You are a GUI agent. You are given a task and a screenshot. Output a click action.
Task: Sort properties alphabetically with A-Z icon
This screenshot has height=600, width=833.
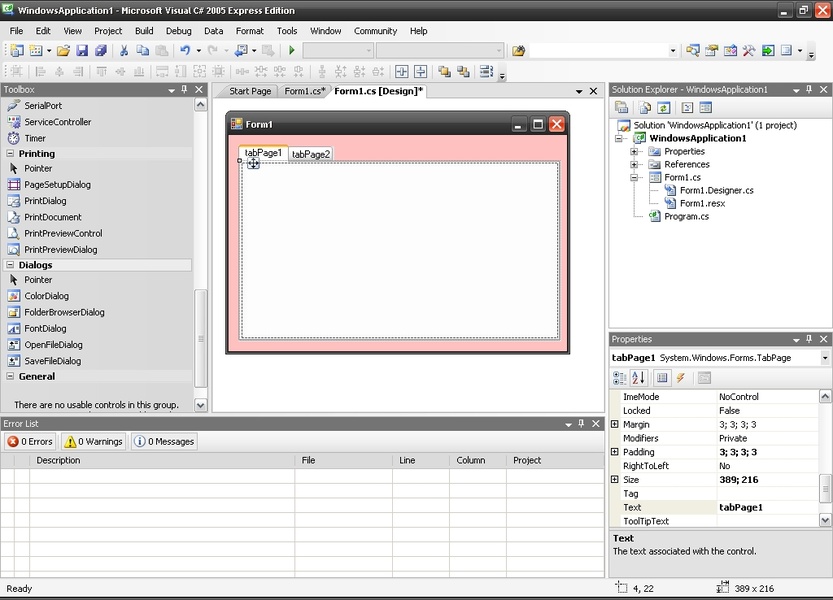click(x=638, y=378)
